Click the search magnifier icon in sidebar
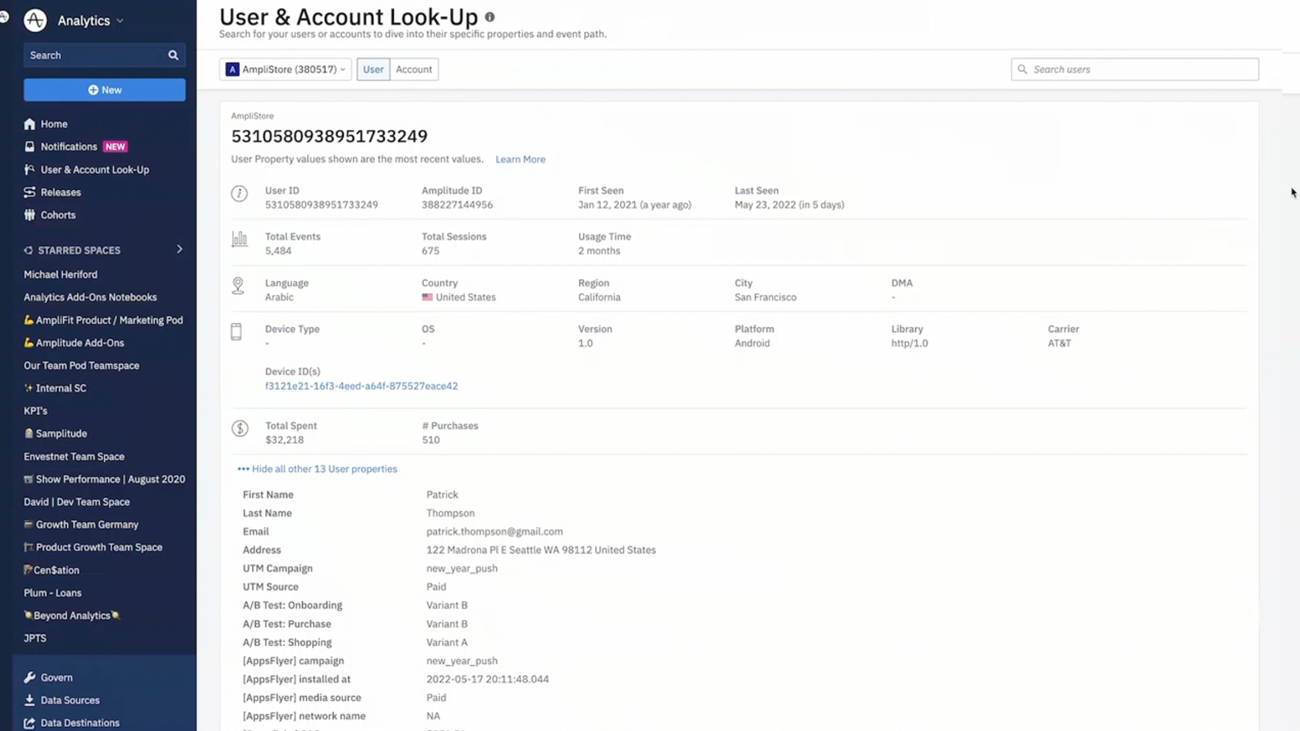 [173, 56]
